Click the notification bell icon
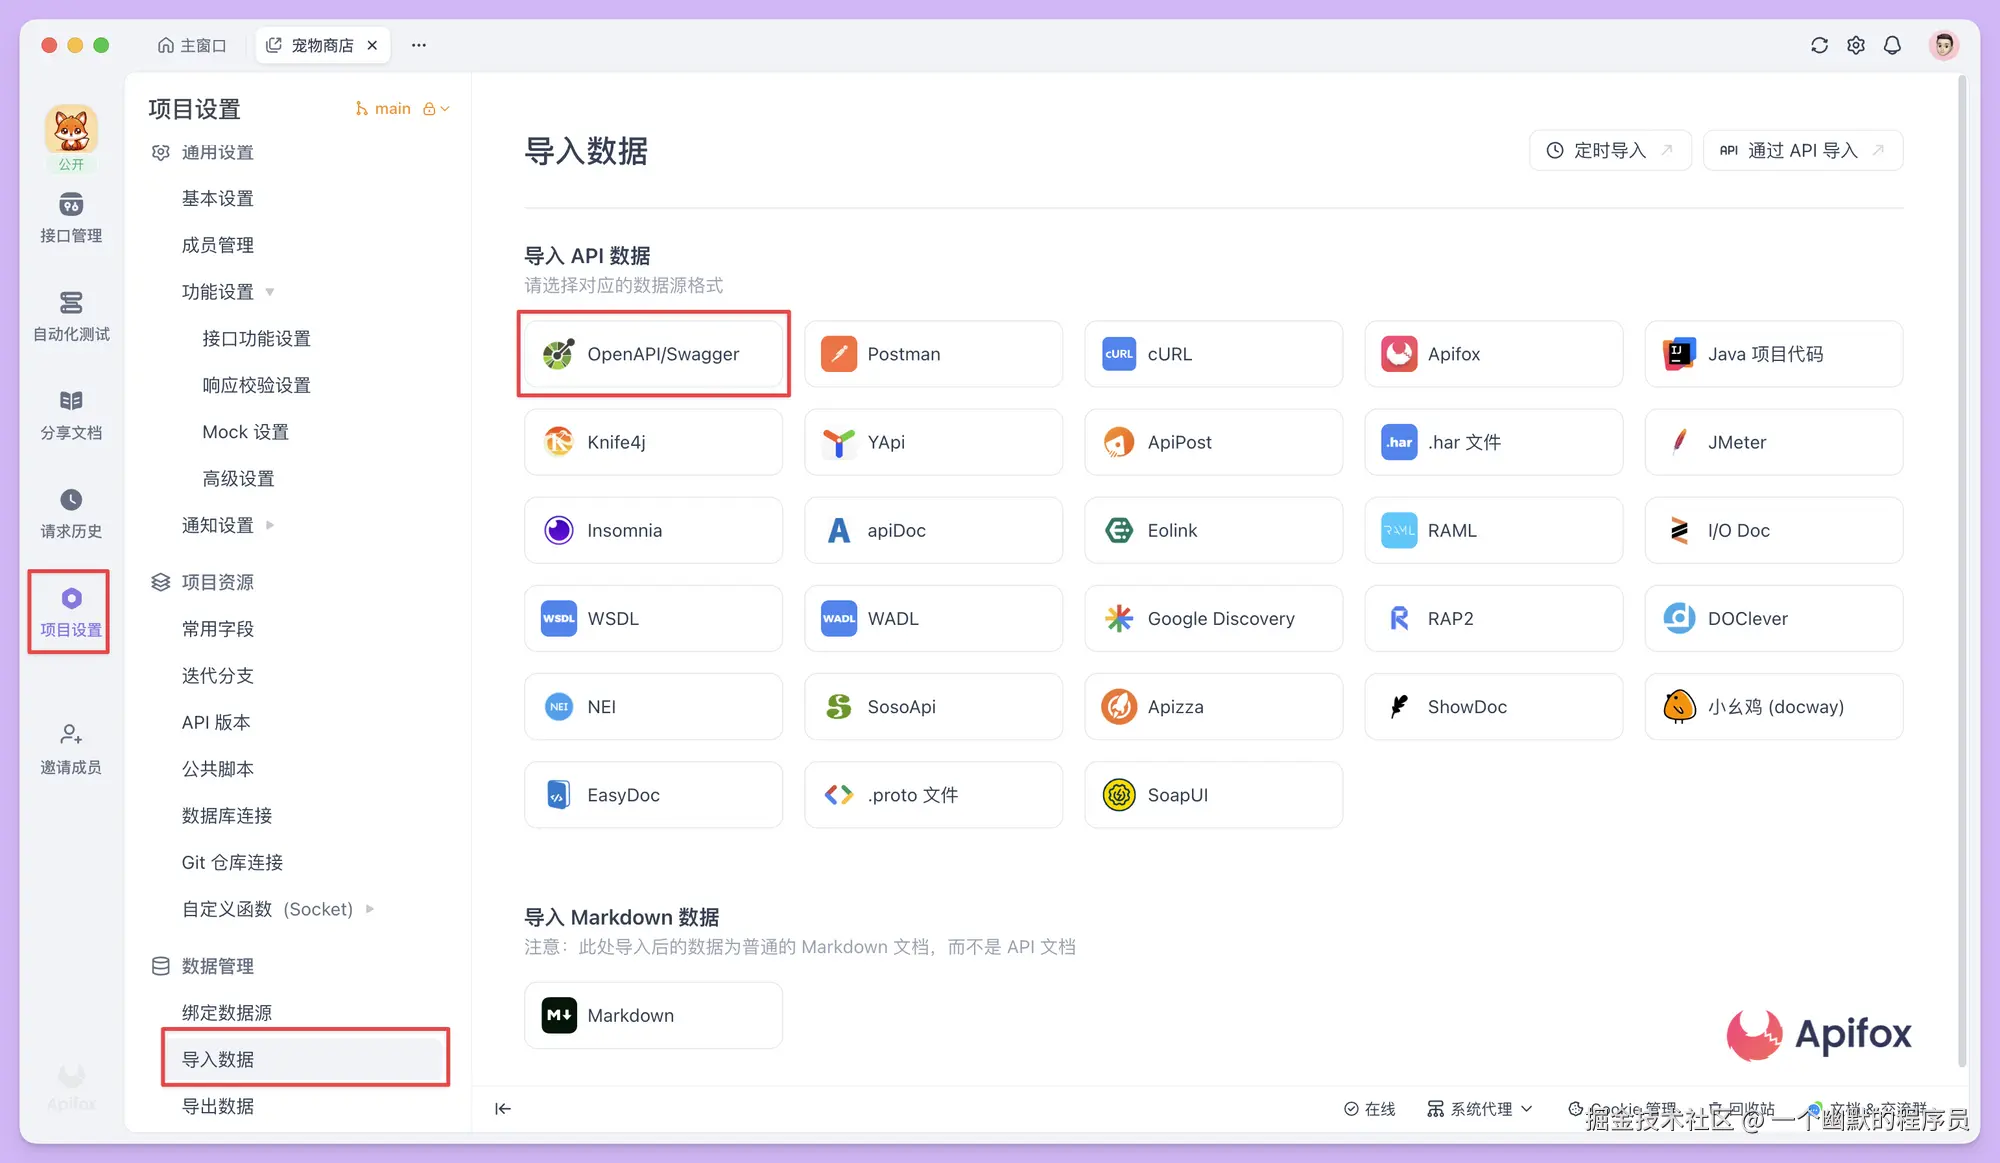The image size is (2000, 1163). point(1892,45)
